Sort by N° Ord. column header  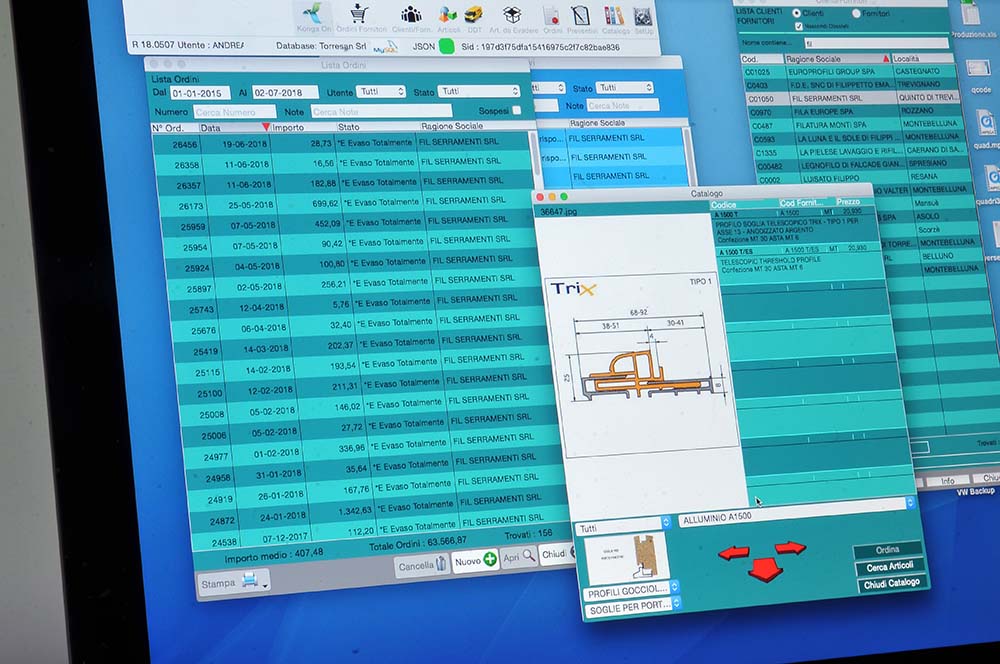coord(174,128)
